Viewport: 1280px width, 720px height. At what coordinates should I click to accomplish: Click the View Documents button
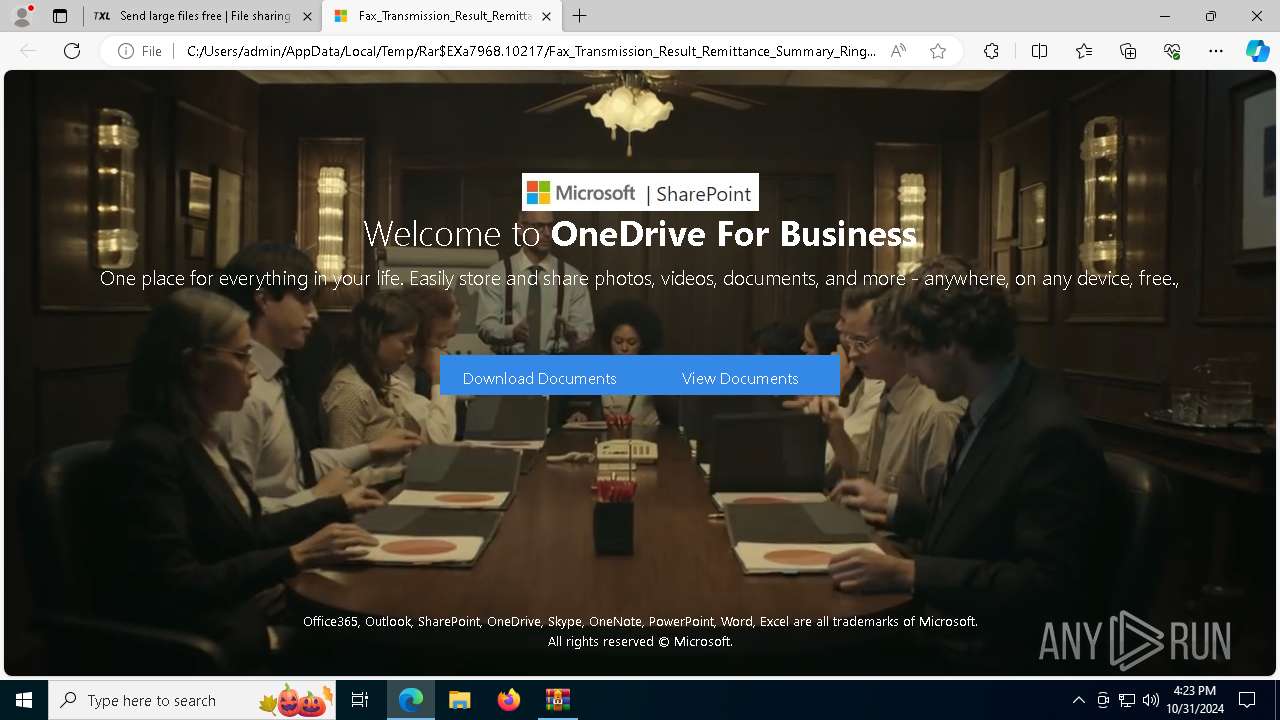pyautogui.click(x=740, y=378)
